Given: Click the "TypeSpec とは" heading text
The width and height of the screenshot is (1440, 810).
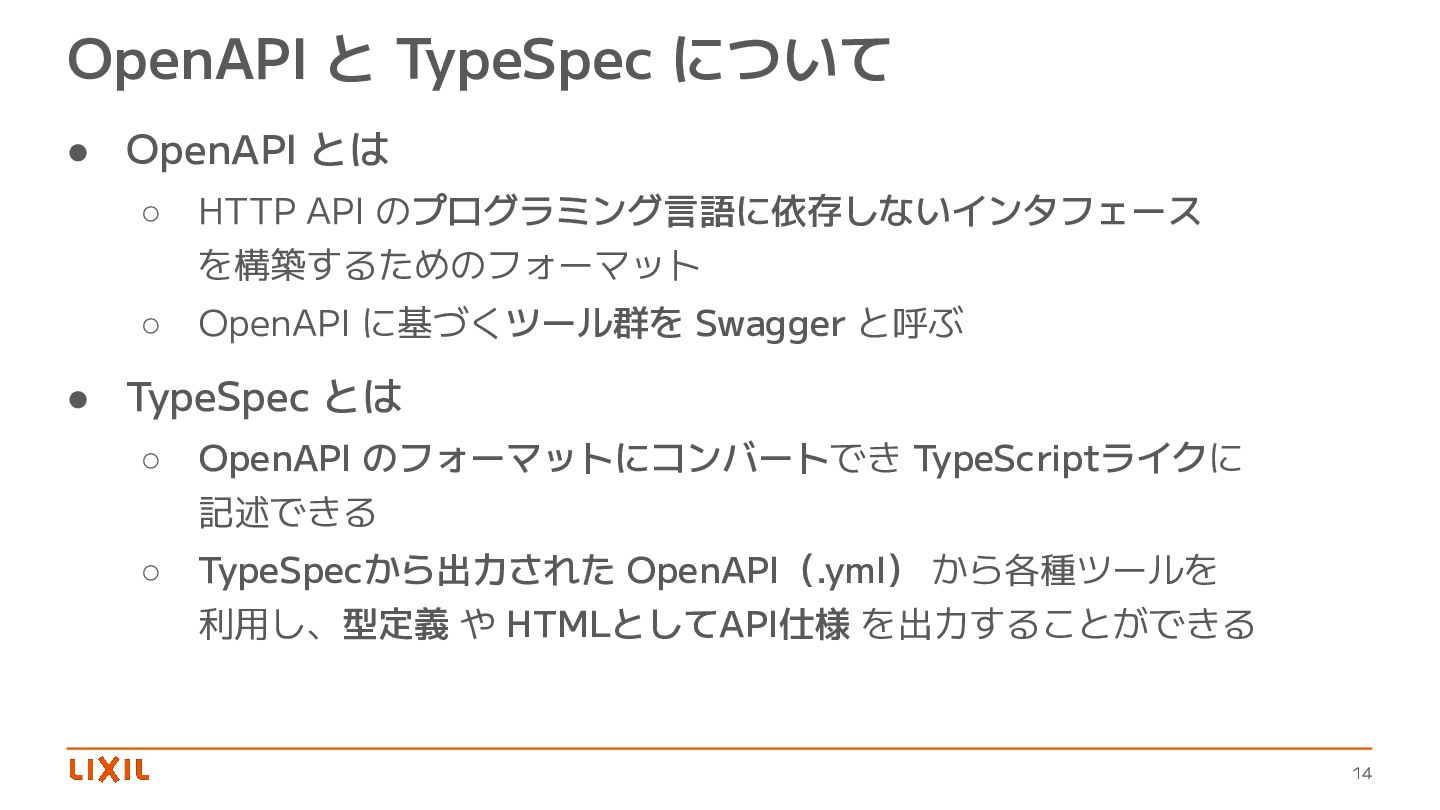Looking at the screenshot, I should (x=264, y=397).
